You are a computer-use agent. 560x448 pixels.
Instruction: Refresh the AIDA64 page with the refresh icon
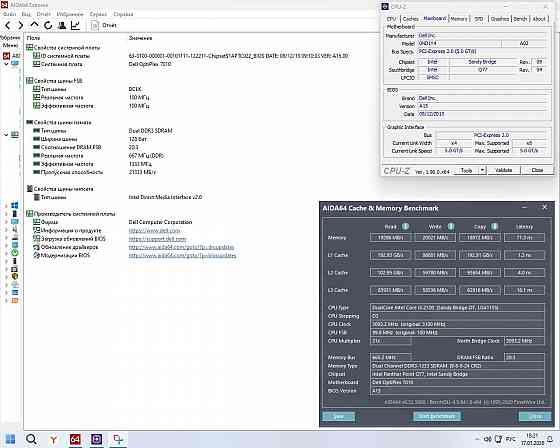(x=48, y=25)
